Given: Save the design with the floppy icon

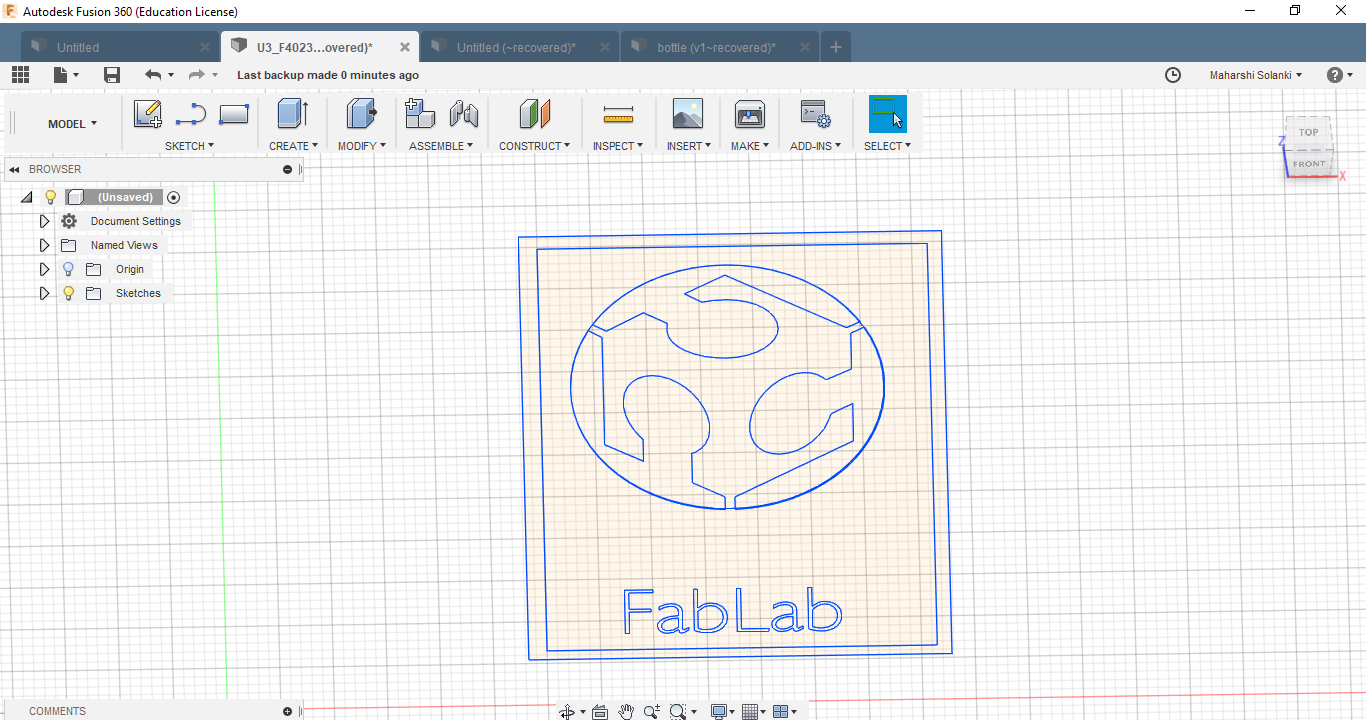Looking at the screenshot, I should (112, 75).
